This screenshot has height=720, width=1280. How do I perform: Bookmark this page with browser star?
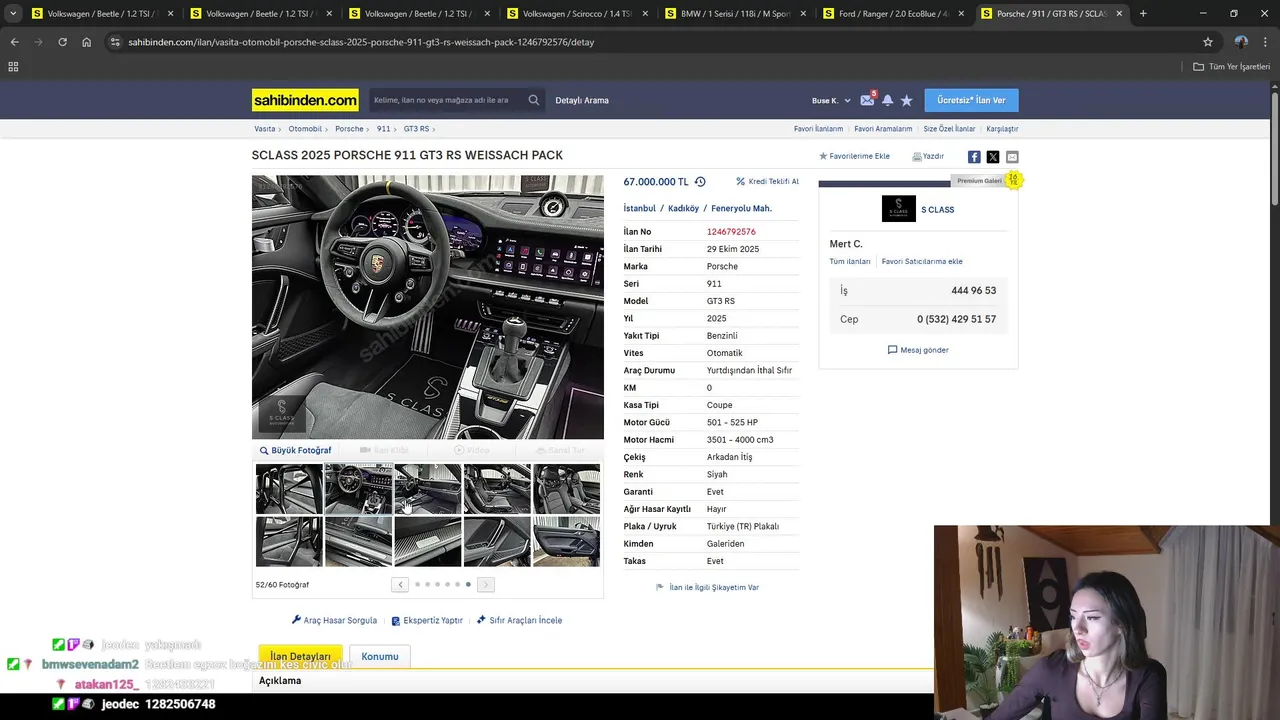[1208, 42]
